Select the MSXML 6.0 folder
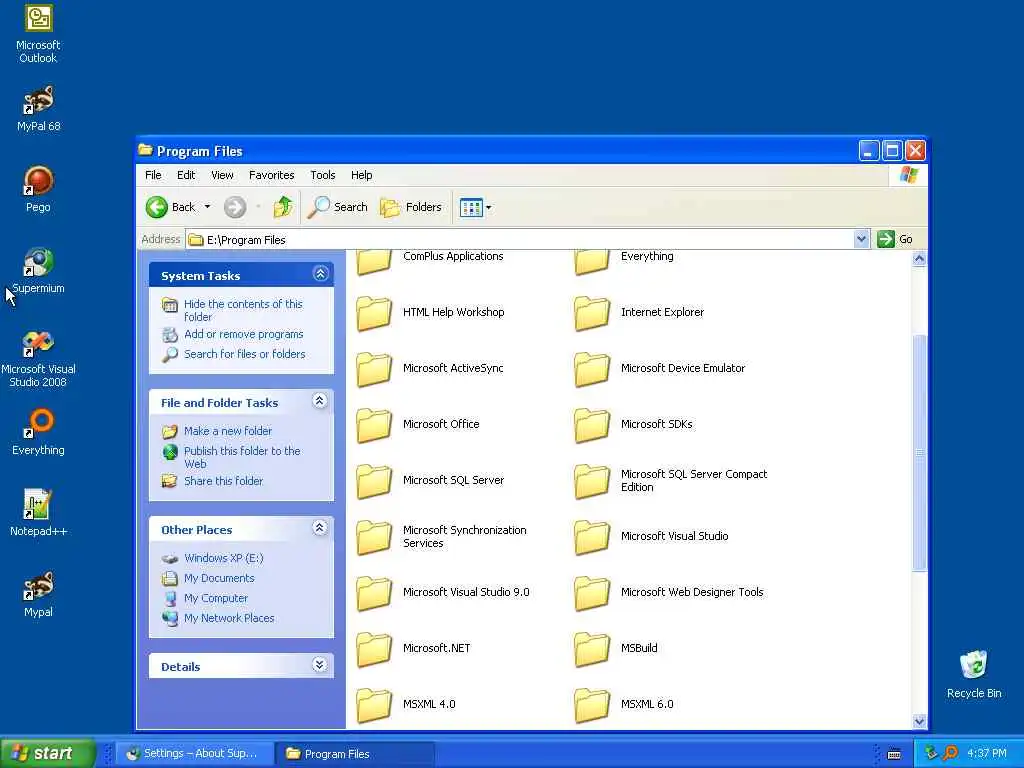Viewport: 1024px width, 768px height. point(624,704)
